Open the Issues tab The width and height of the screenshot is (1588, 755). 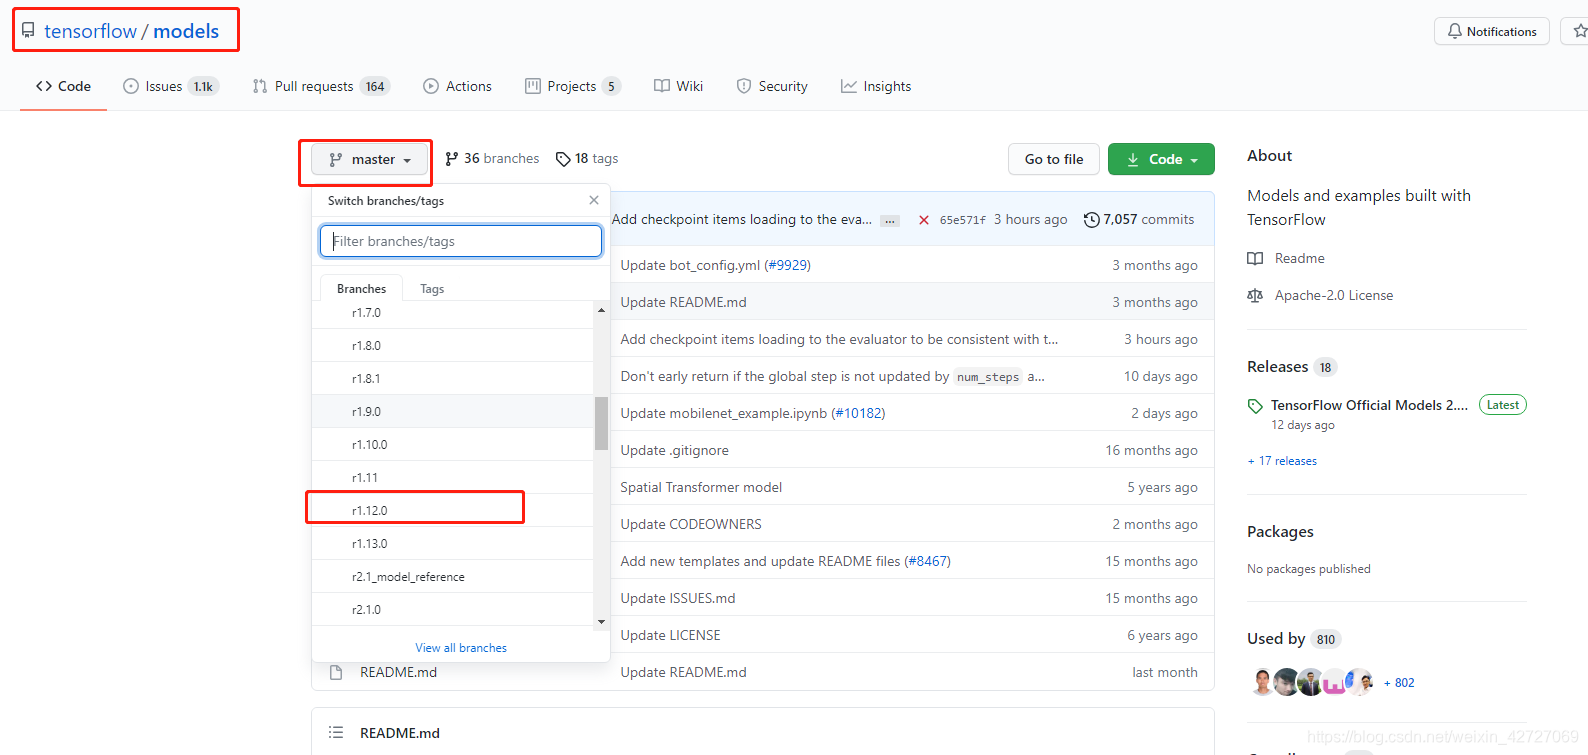click(x=170, y=86)
